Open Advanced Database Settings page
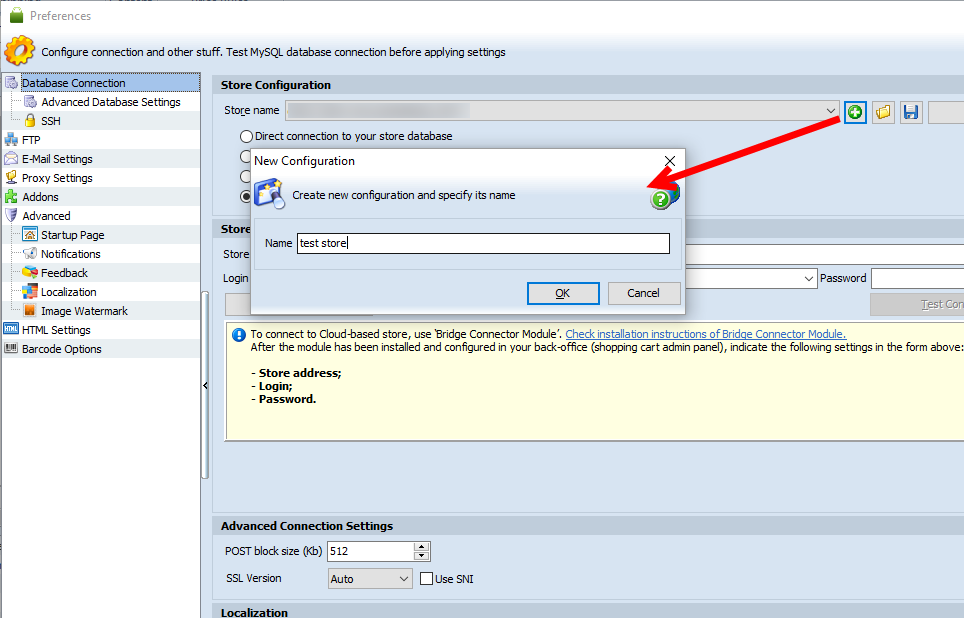This screenshot has width=964, height=618. 111,102
